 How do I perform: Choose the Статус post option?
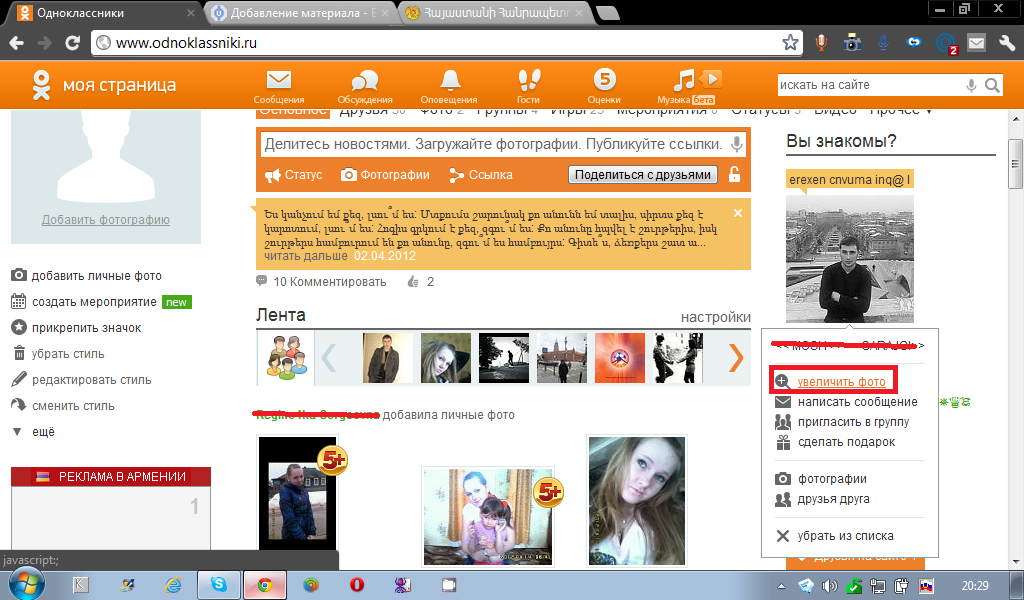[x=294, y=174]
